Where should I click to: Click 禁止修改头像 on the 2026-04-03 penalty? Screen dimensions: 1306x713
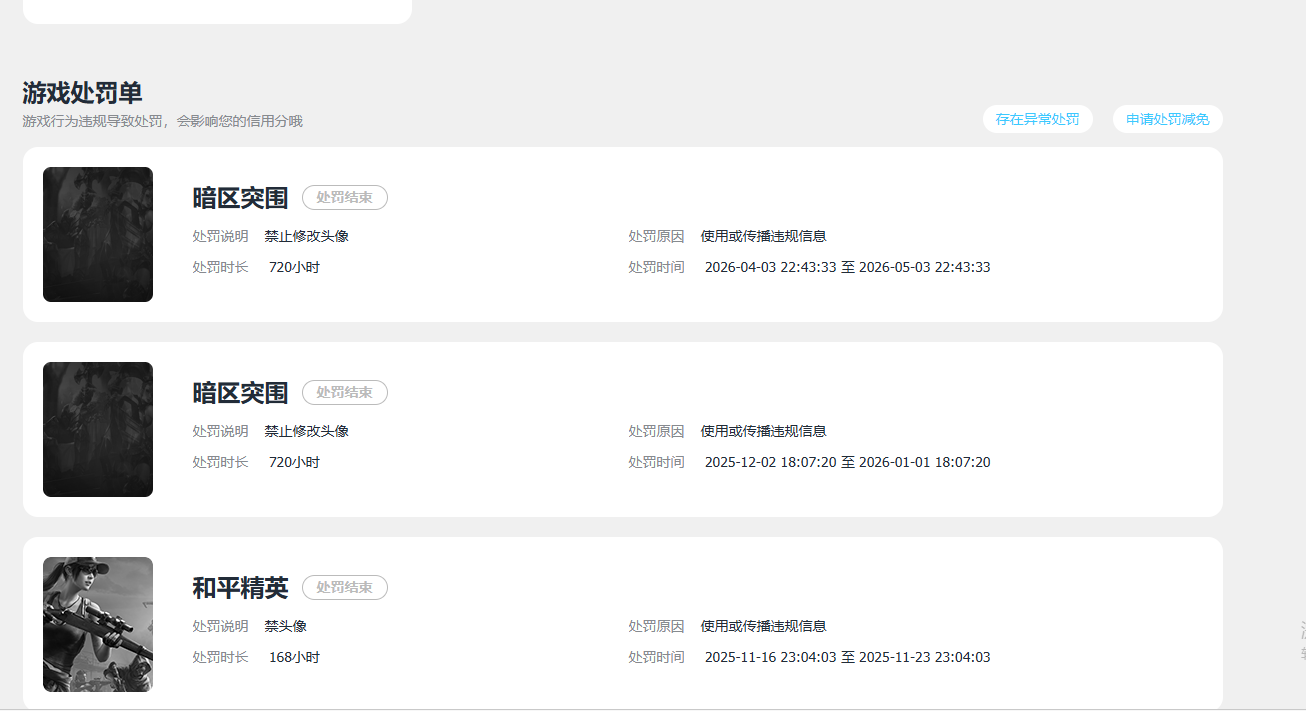[x=307, y=236]
